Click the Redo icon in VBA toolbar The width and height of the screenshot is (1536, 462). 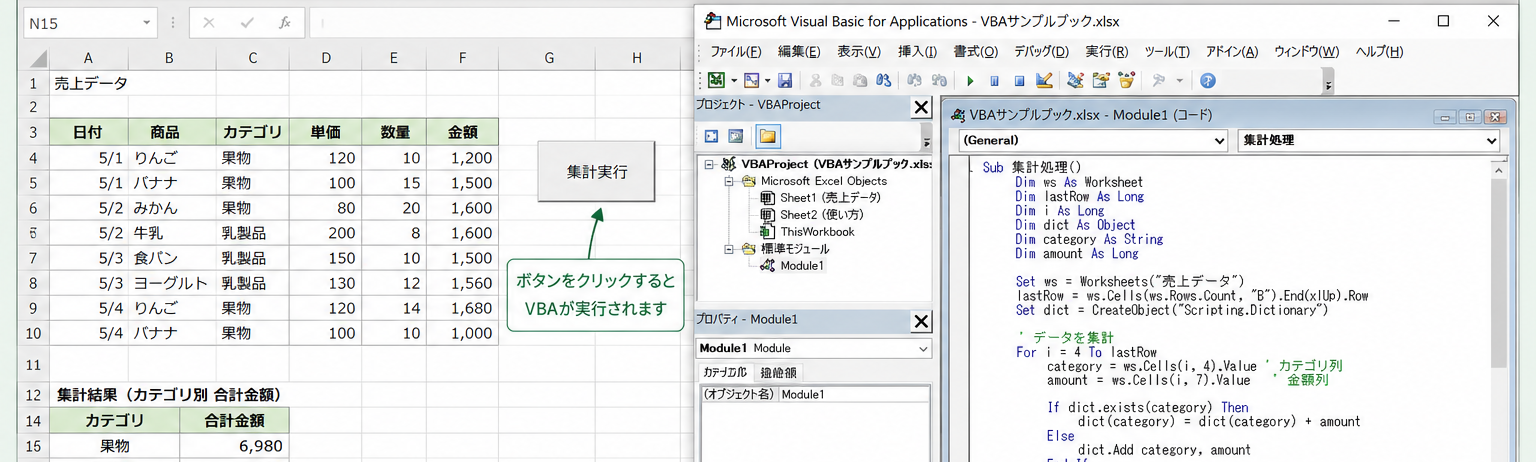939,80
